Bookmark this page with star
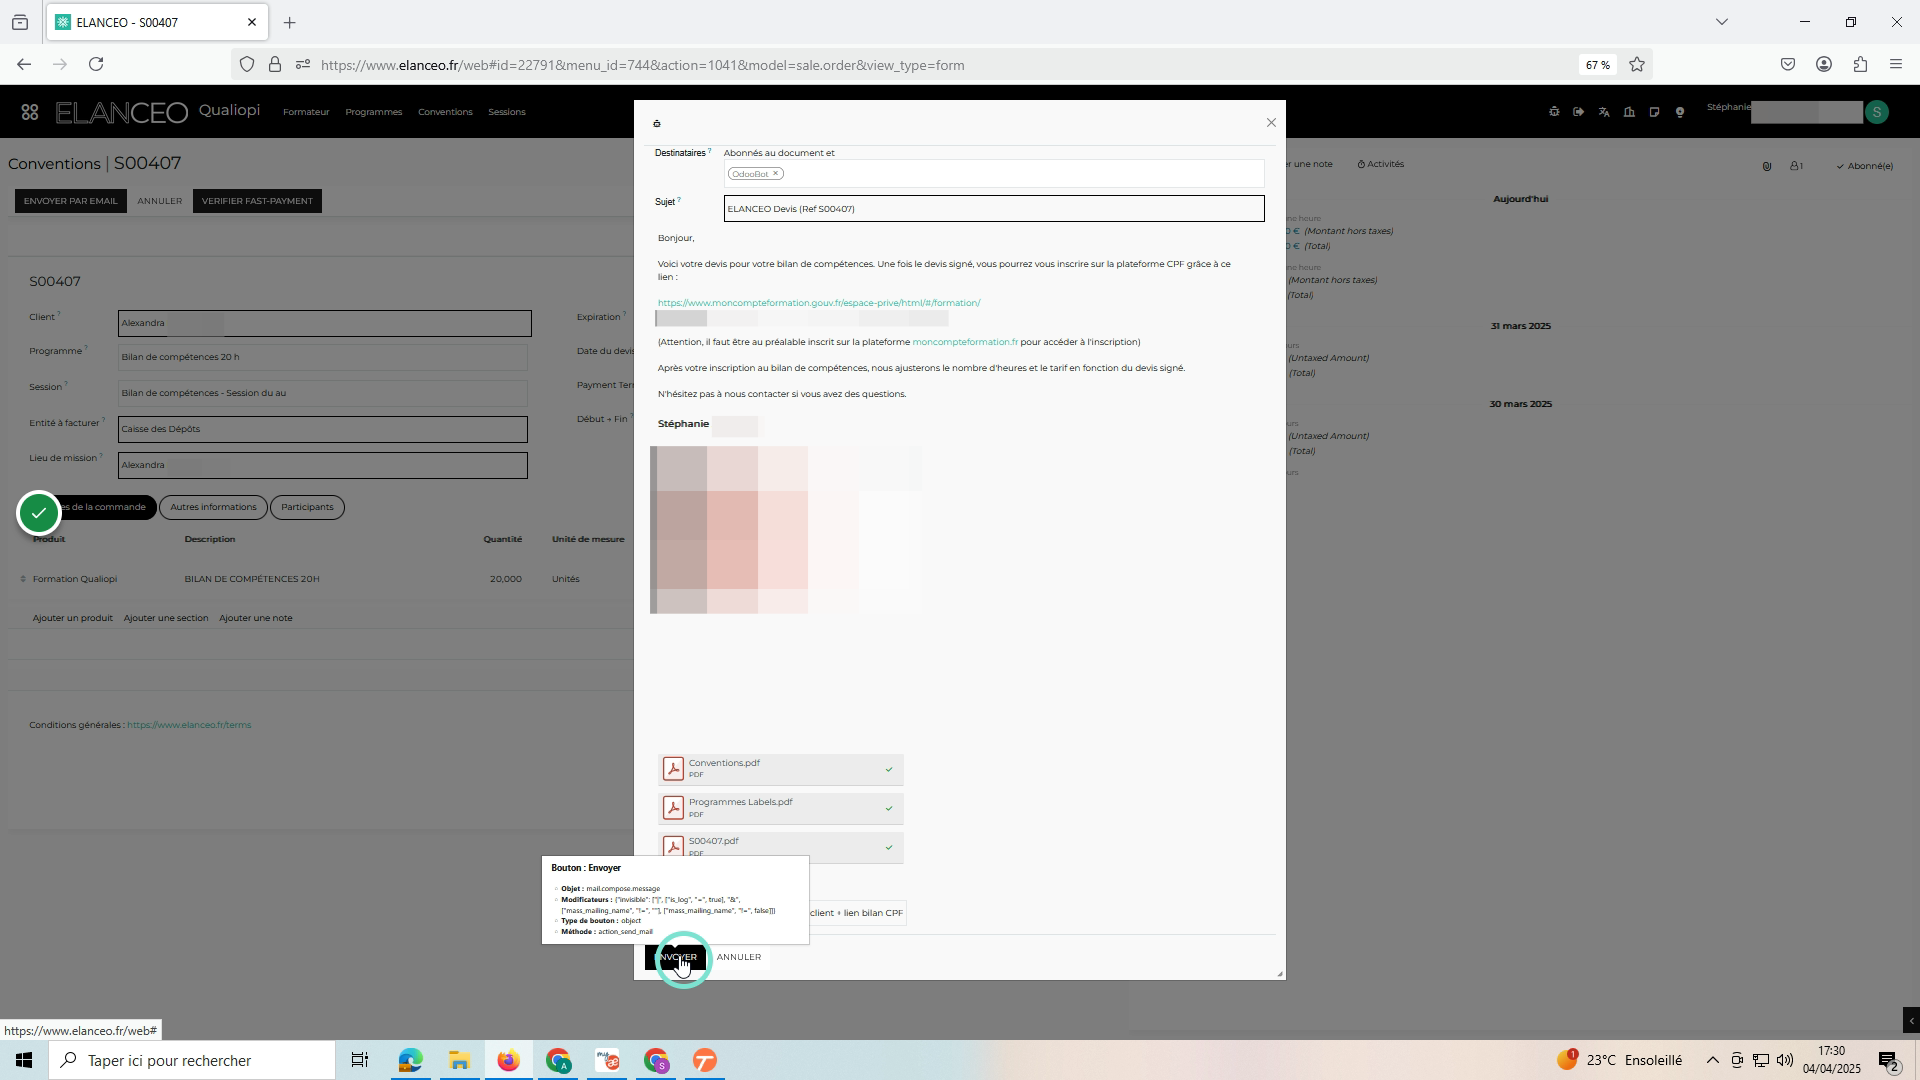This screenshot has height=1080, width=1920. coord(1637,65)
